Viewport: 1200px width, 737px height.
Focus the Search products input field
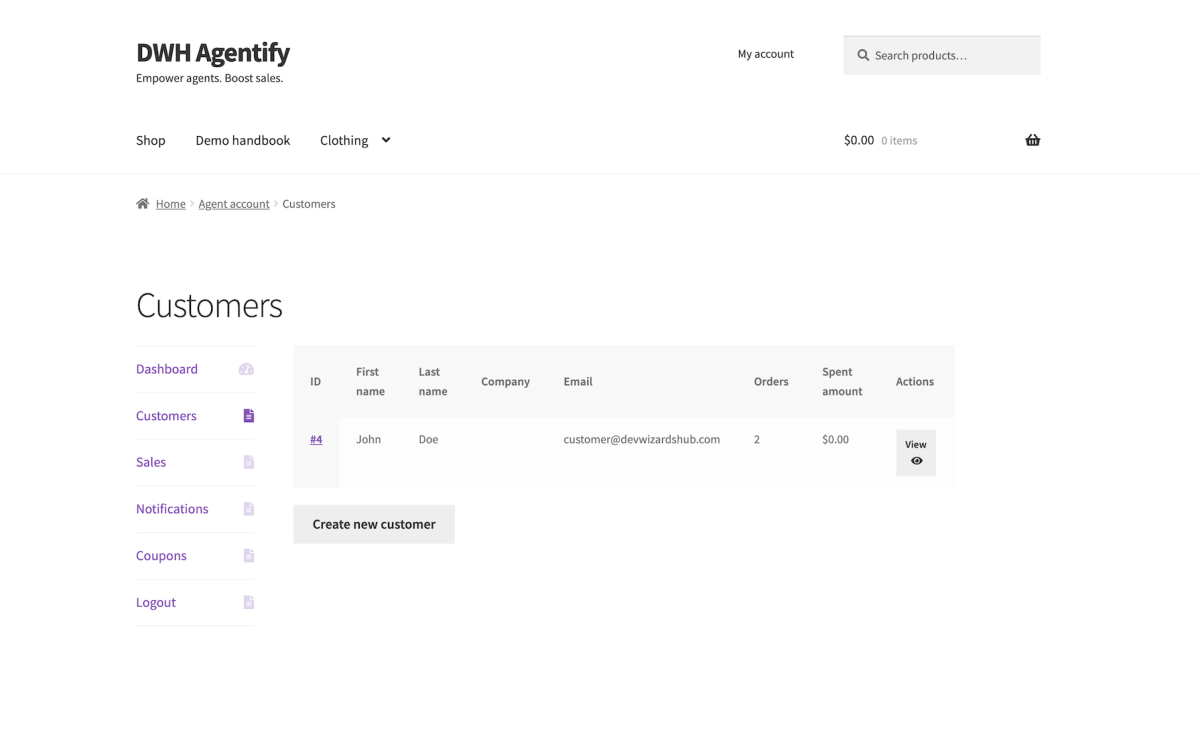pos(952,55)
